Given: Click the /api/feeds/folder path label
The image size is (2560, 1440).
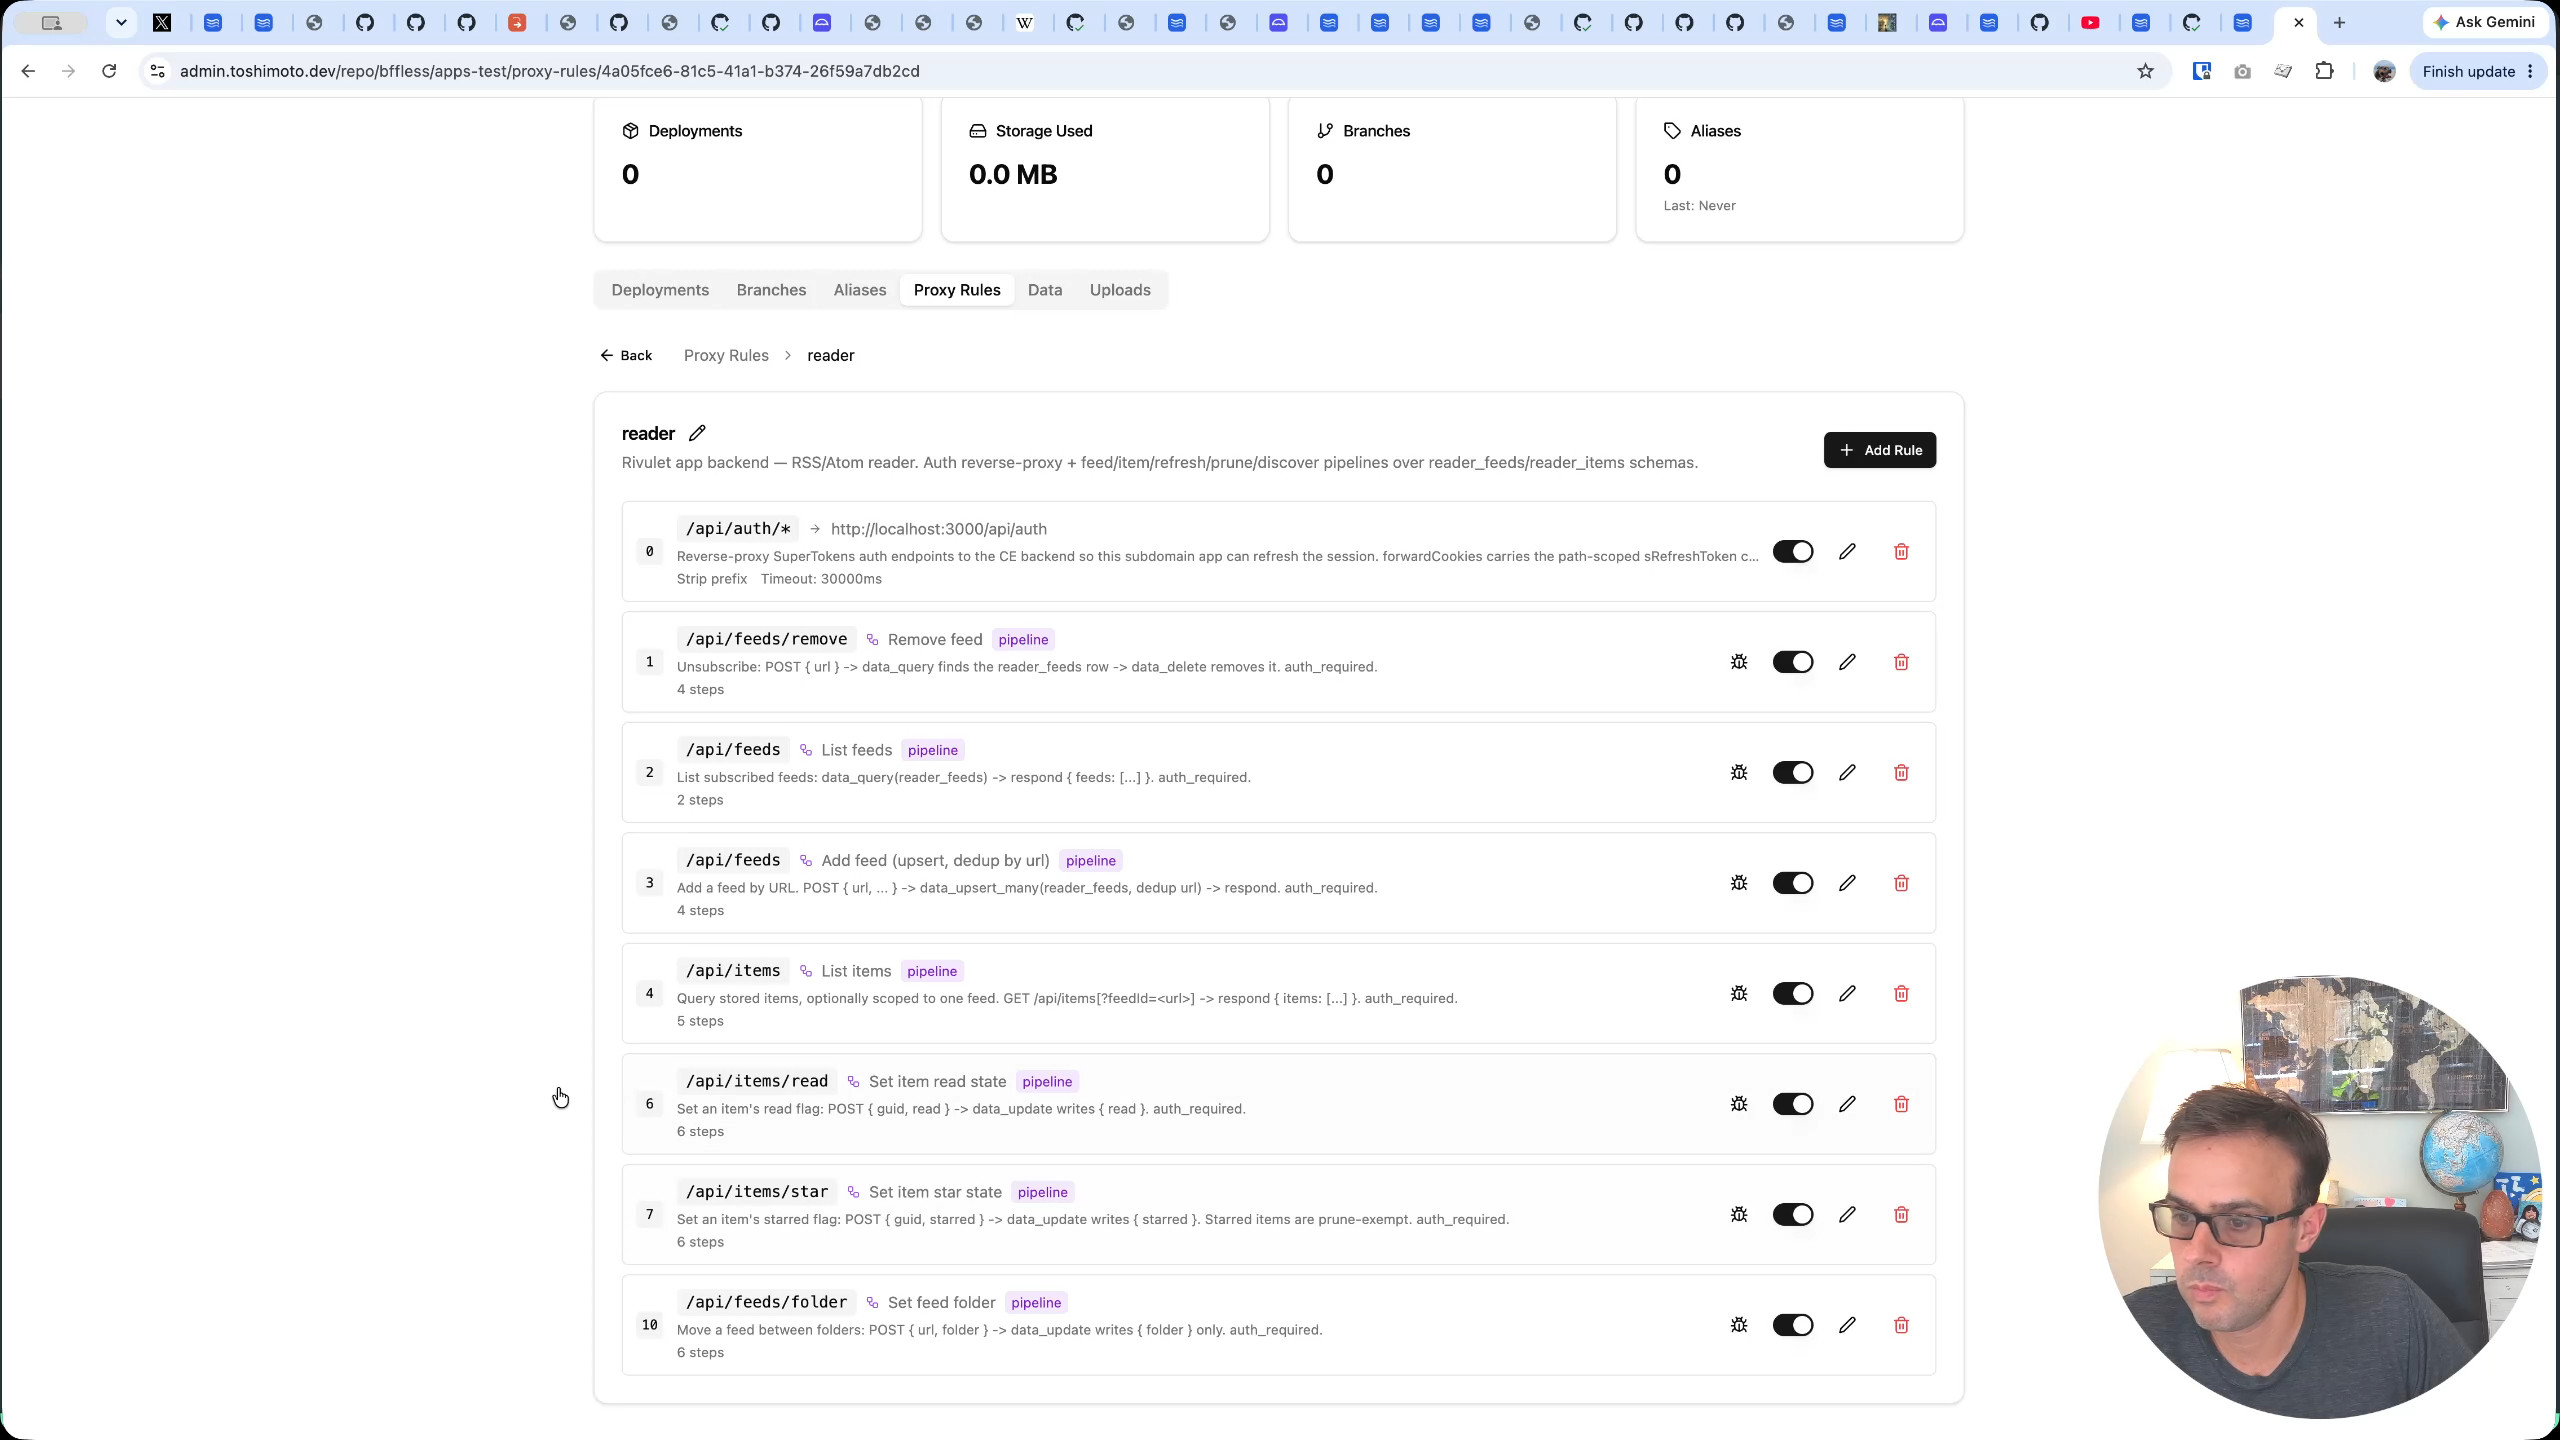Looking at the screenshot, I should pos(766,1302).
